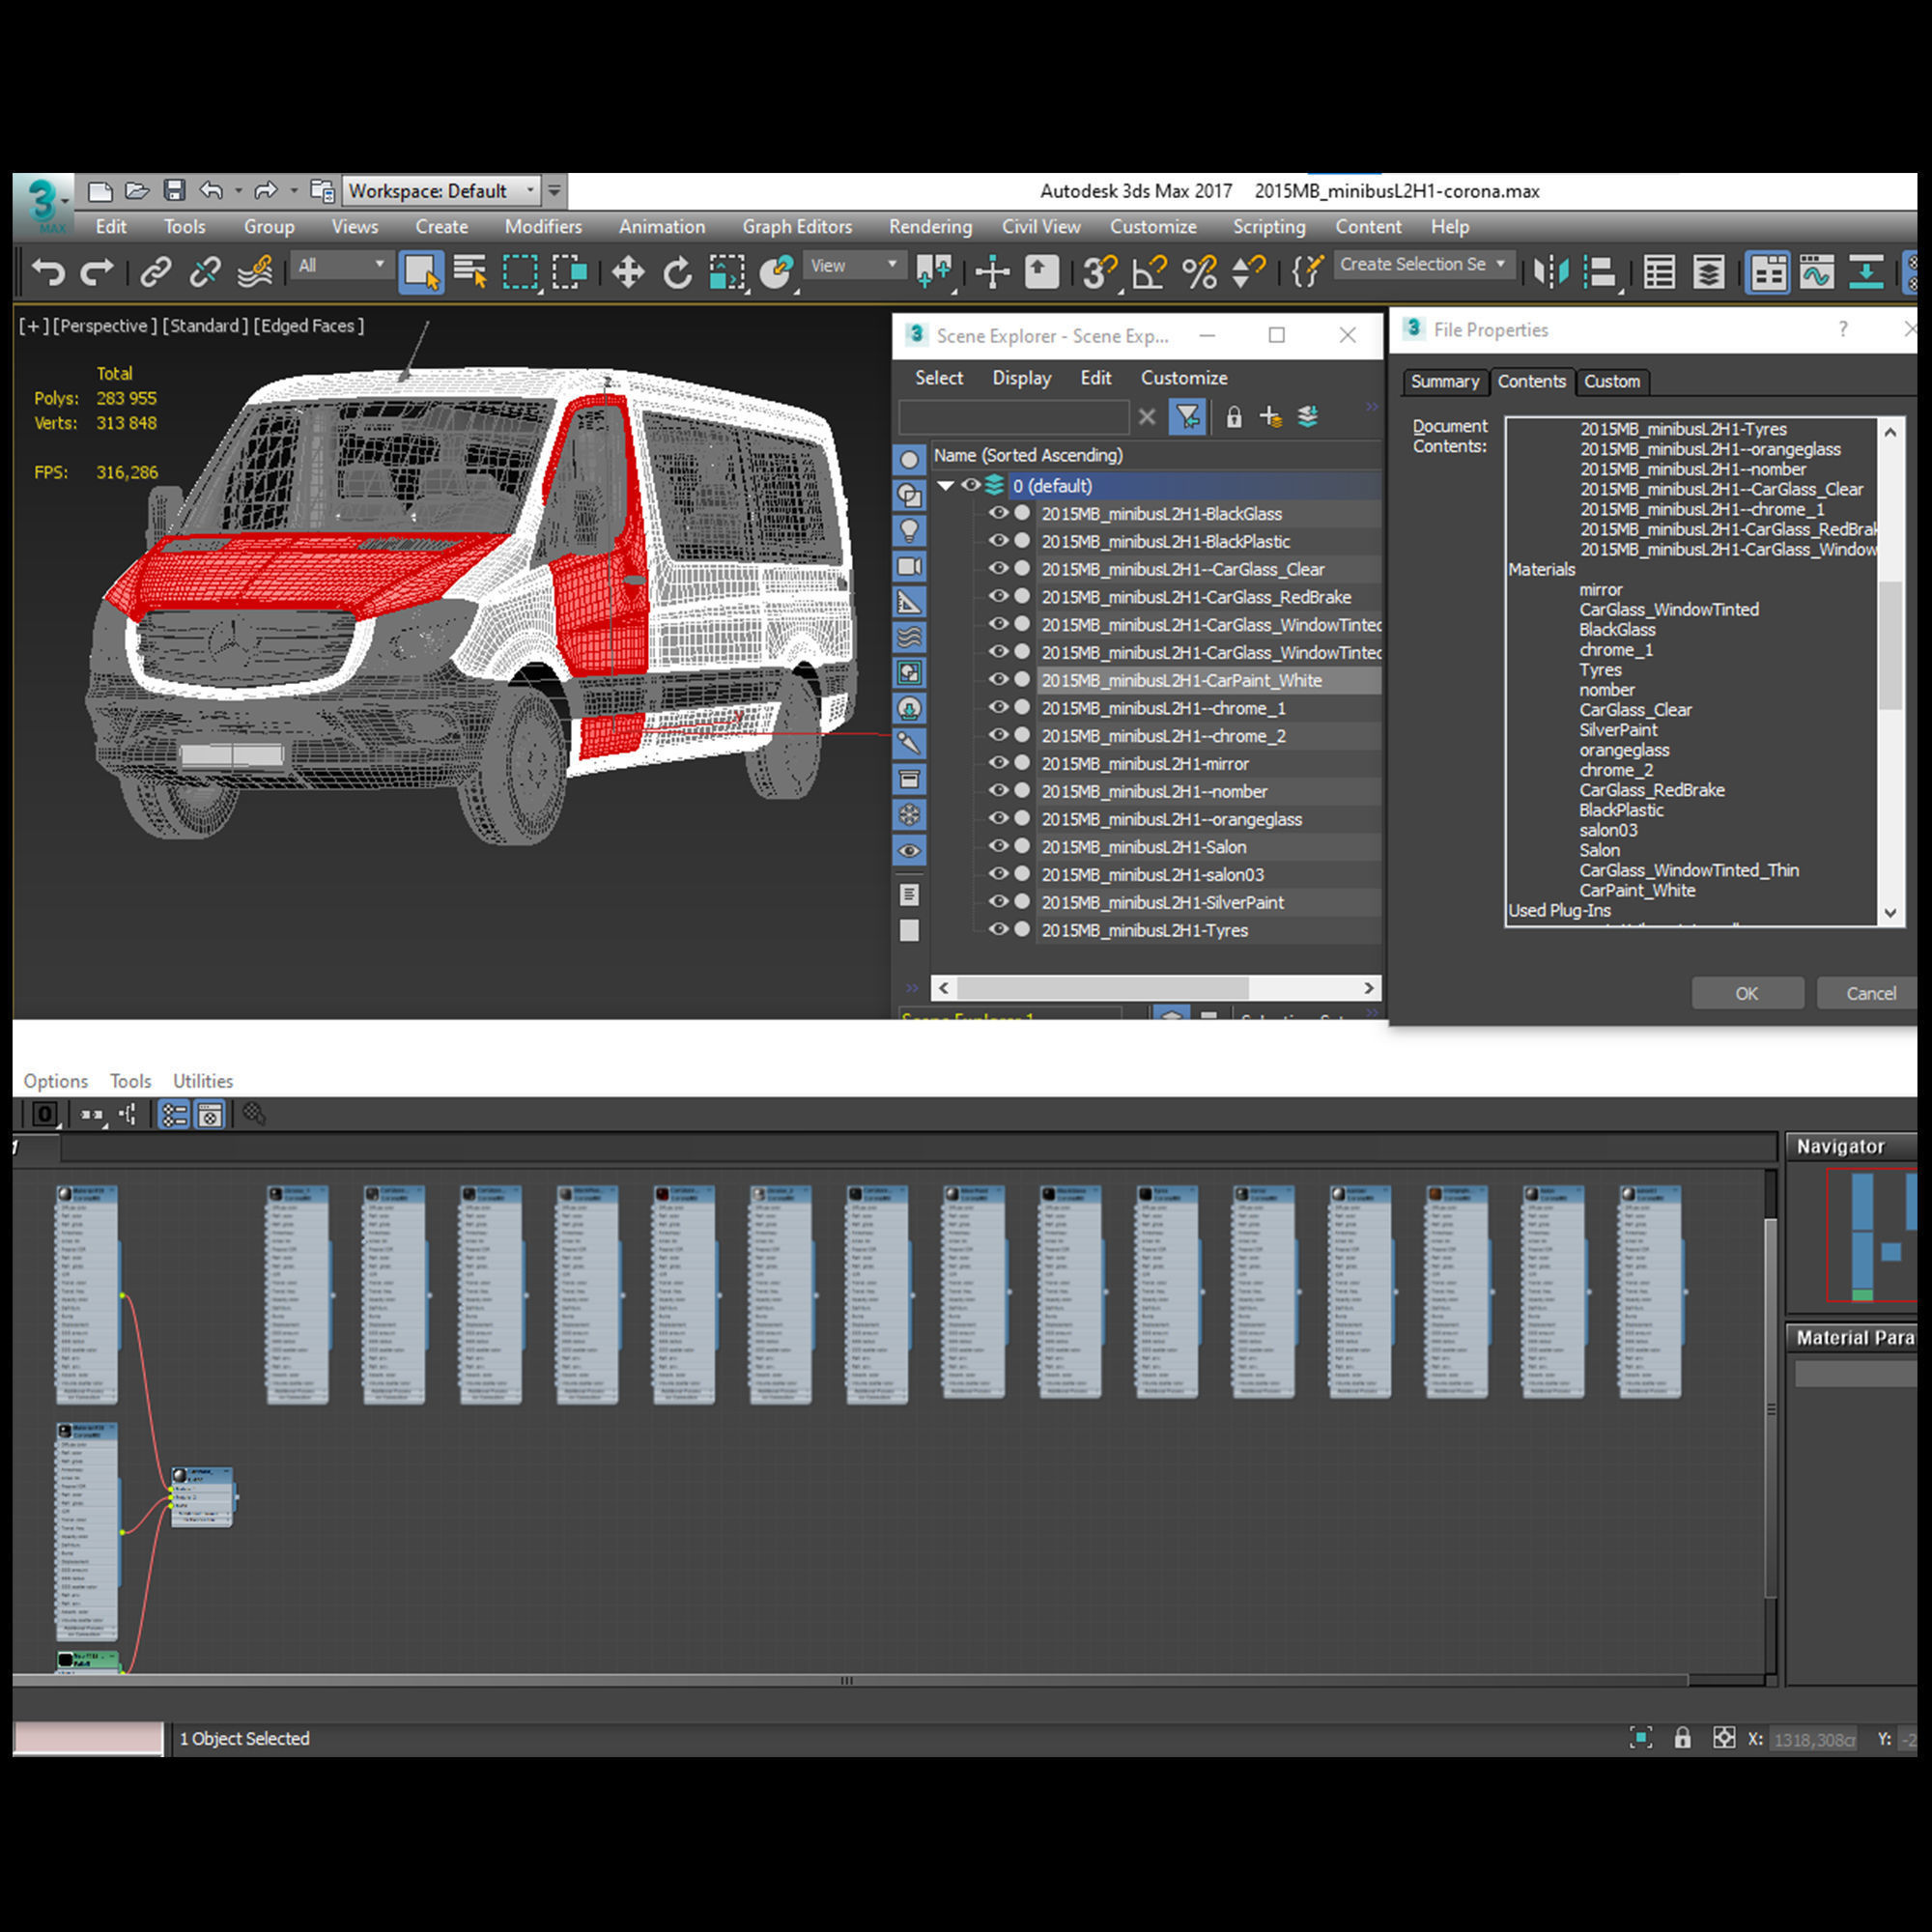Open the Save File icon

click(175, 190)
